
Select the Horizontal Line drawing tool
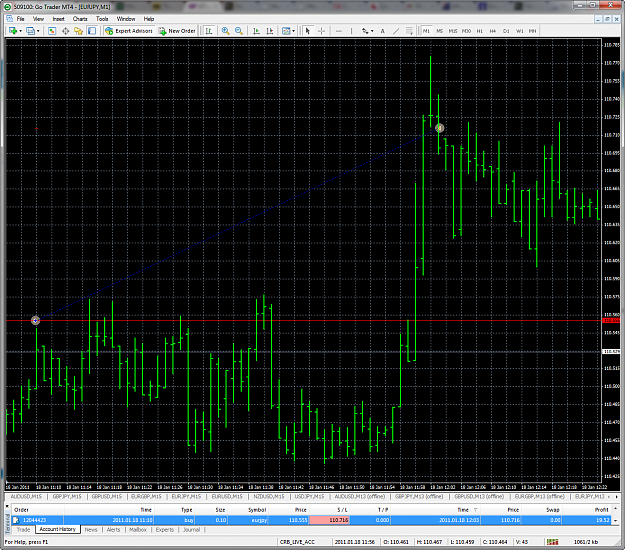(339, 31)
